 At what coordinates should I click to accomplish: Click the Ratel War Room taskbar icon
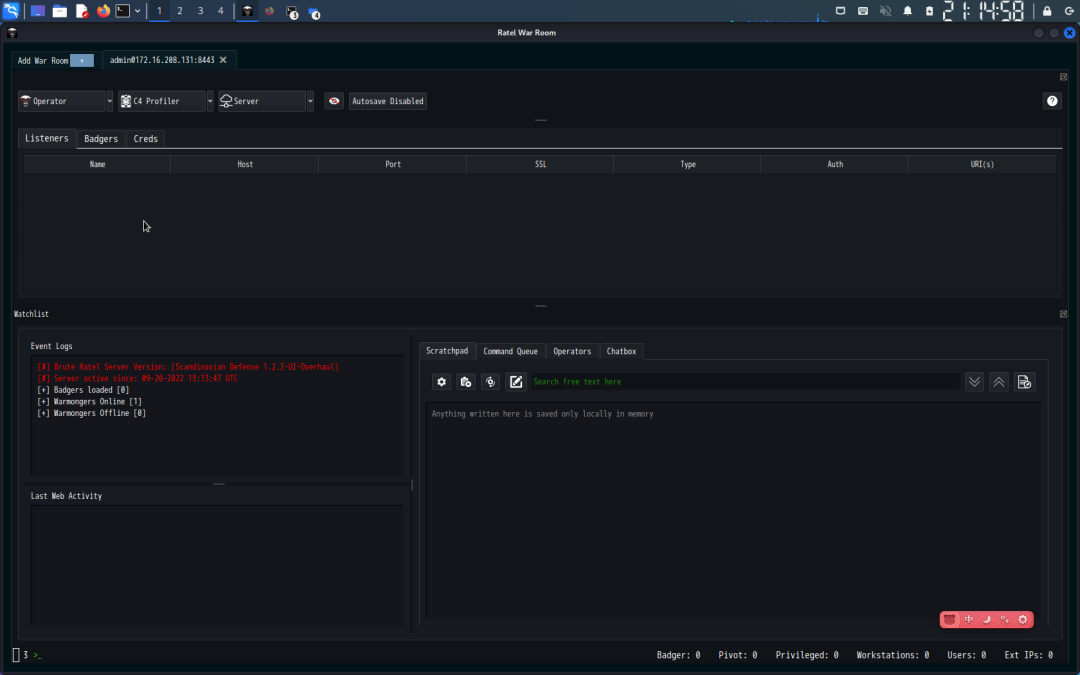click(x=247, y=11)
